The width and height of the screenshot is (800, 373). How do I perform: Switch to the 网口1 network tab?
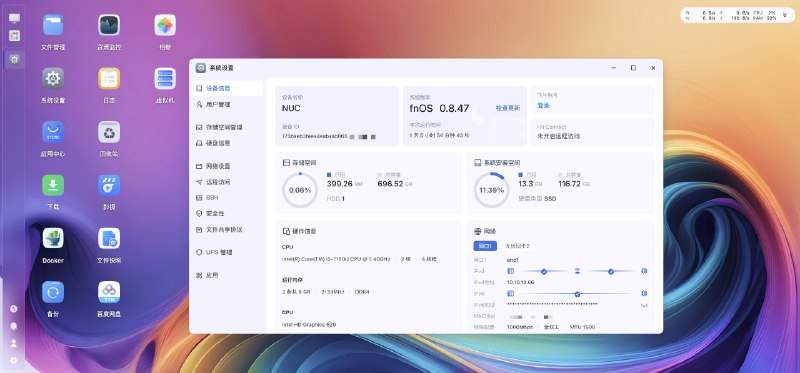click(485, 246)
